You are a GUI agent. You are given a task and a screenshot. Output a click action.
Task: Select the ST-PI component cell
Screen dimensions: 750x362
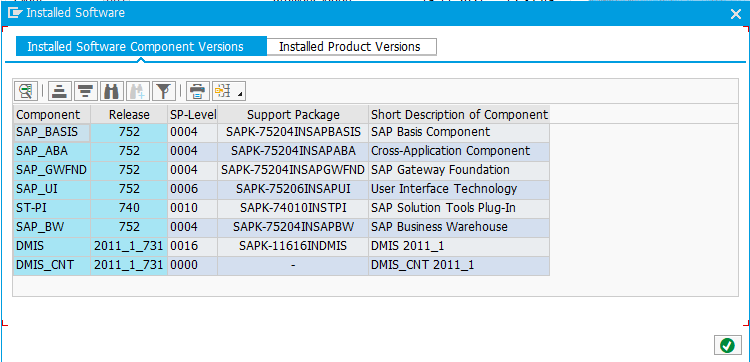[x=52, y=208]
